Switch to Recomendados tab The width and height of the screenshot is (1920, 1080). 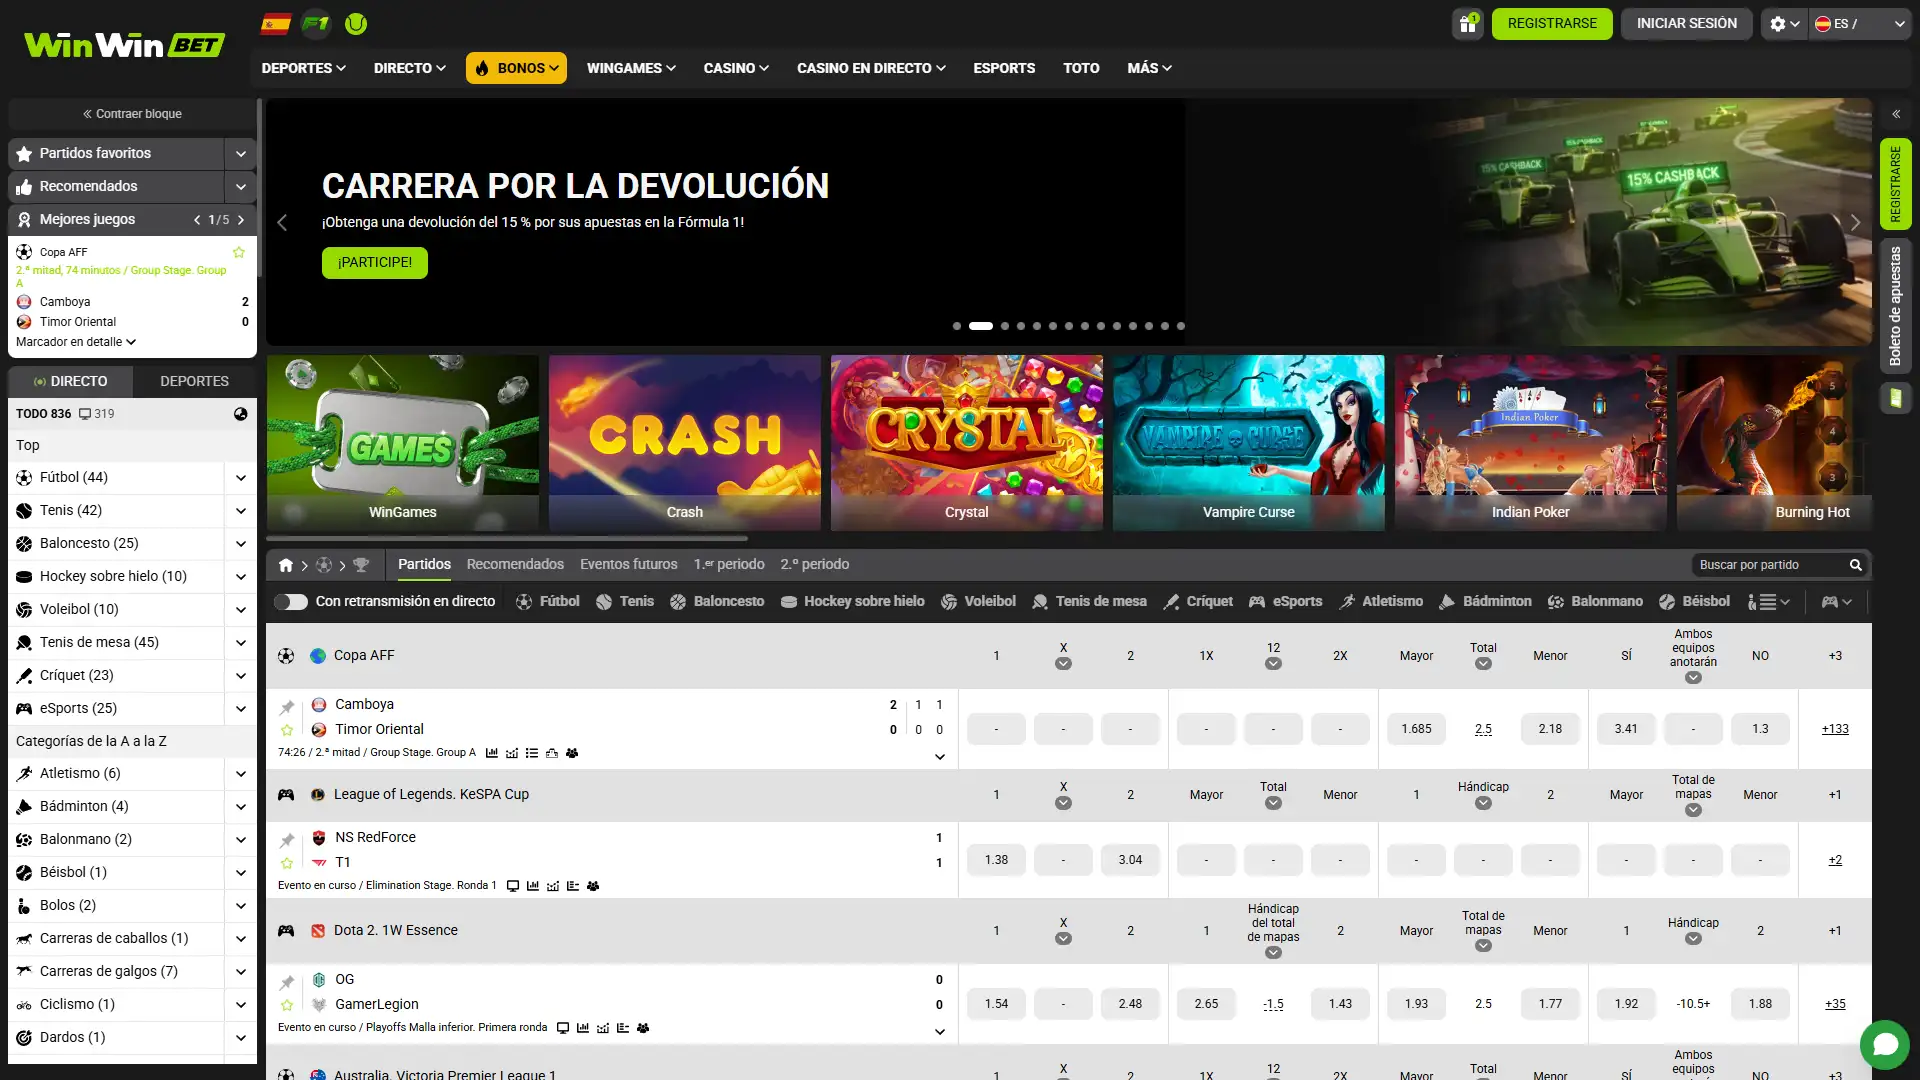(515, 564)
